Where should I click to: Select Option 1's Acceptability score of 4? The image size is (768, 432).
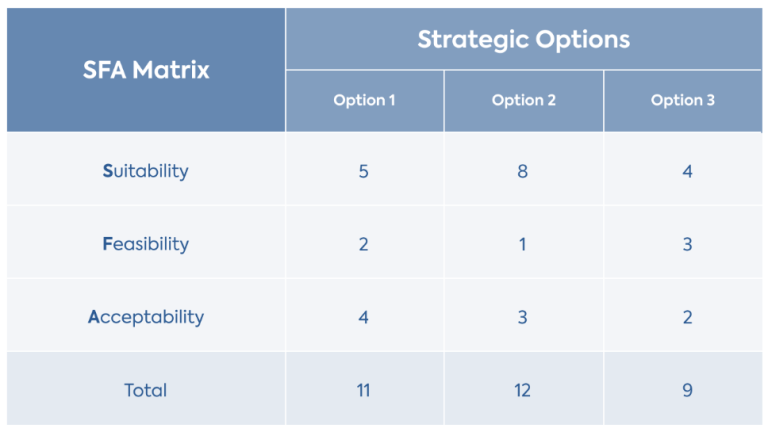click(364, 317)
